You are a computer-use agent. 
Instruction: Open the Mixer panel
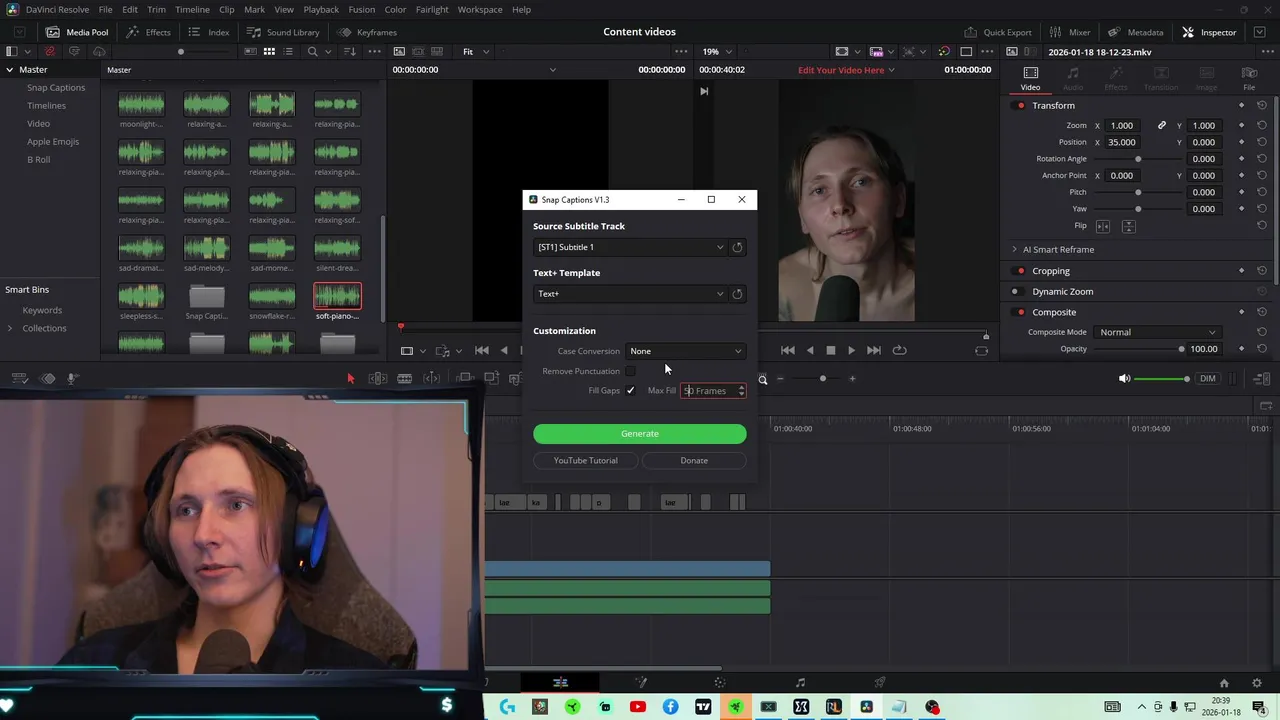1068,32
